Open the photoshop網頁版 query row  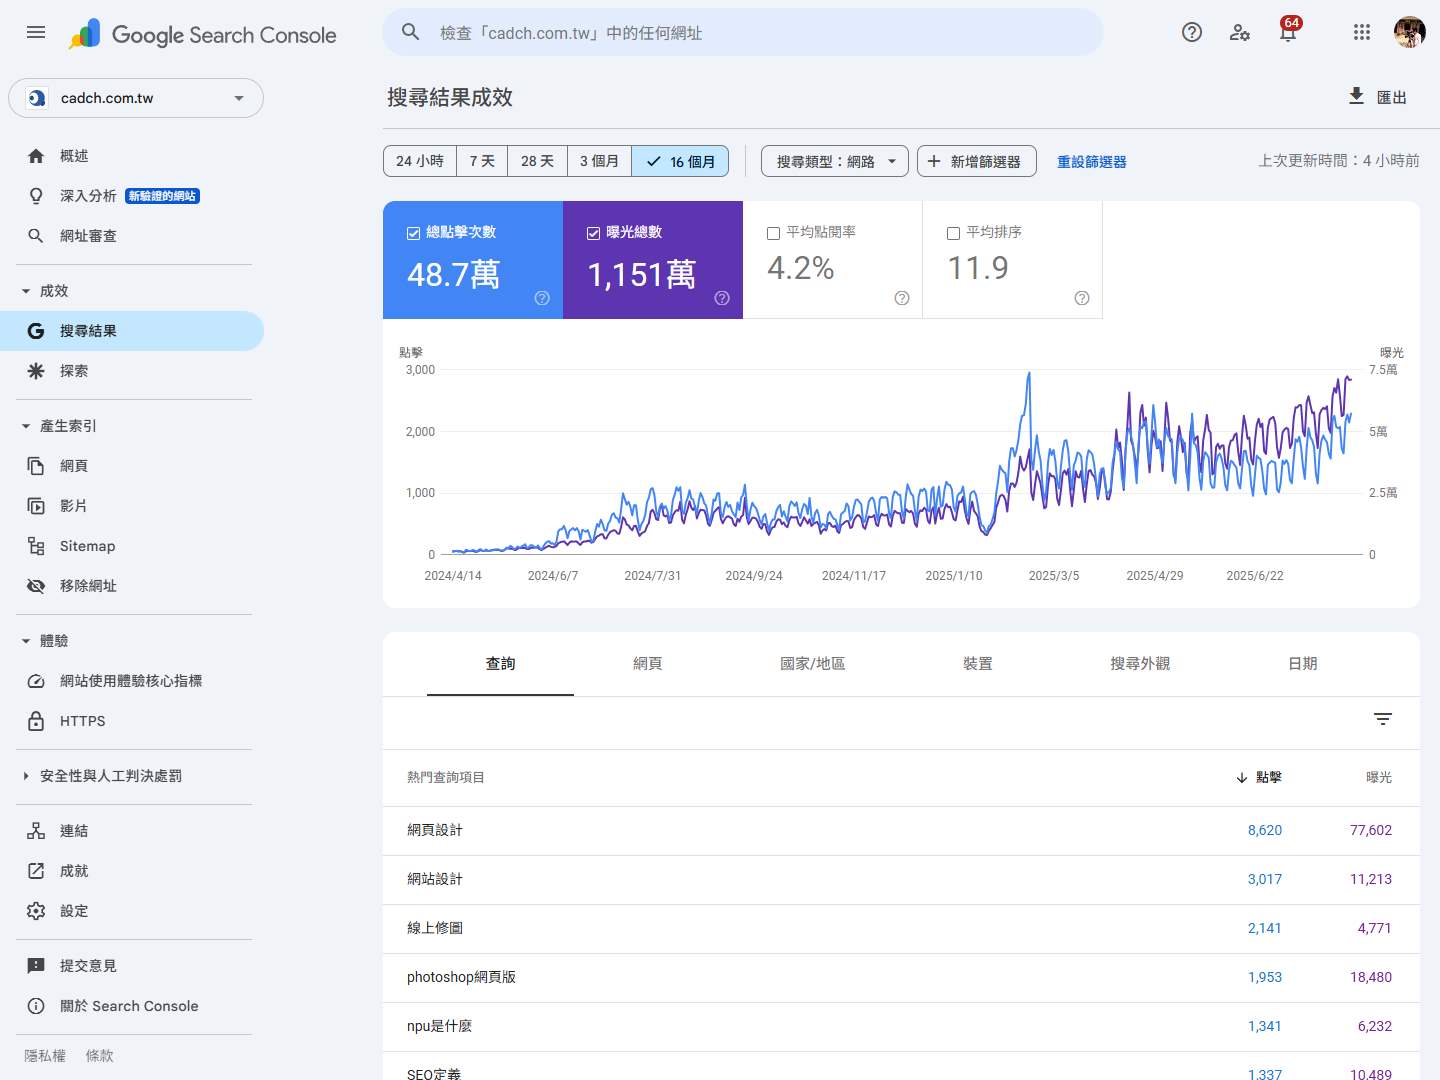(x=901, y=977)
